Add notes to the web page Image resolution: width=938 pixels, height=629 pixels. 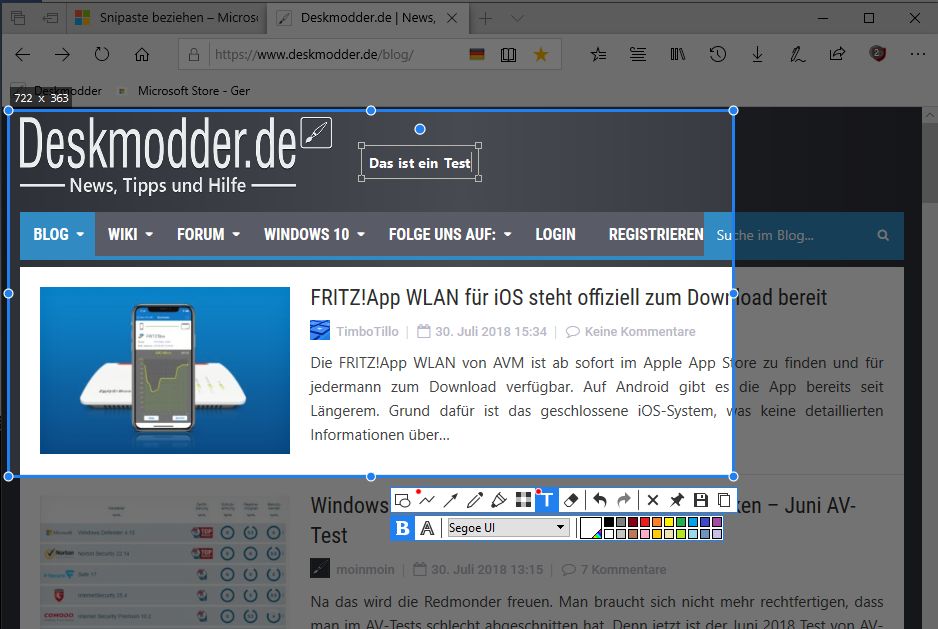point(797,54)
